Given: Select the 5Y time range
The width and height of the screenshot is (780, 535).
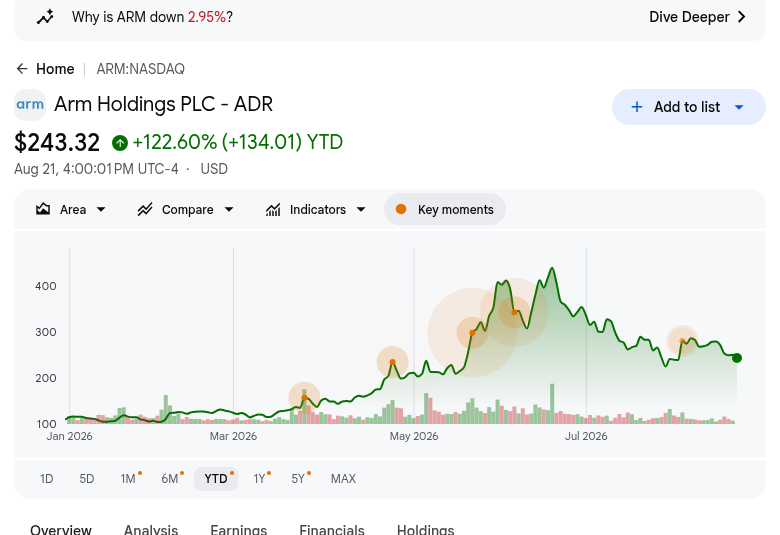Looking at the screenshot, I should tap(298, 479).
